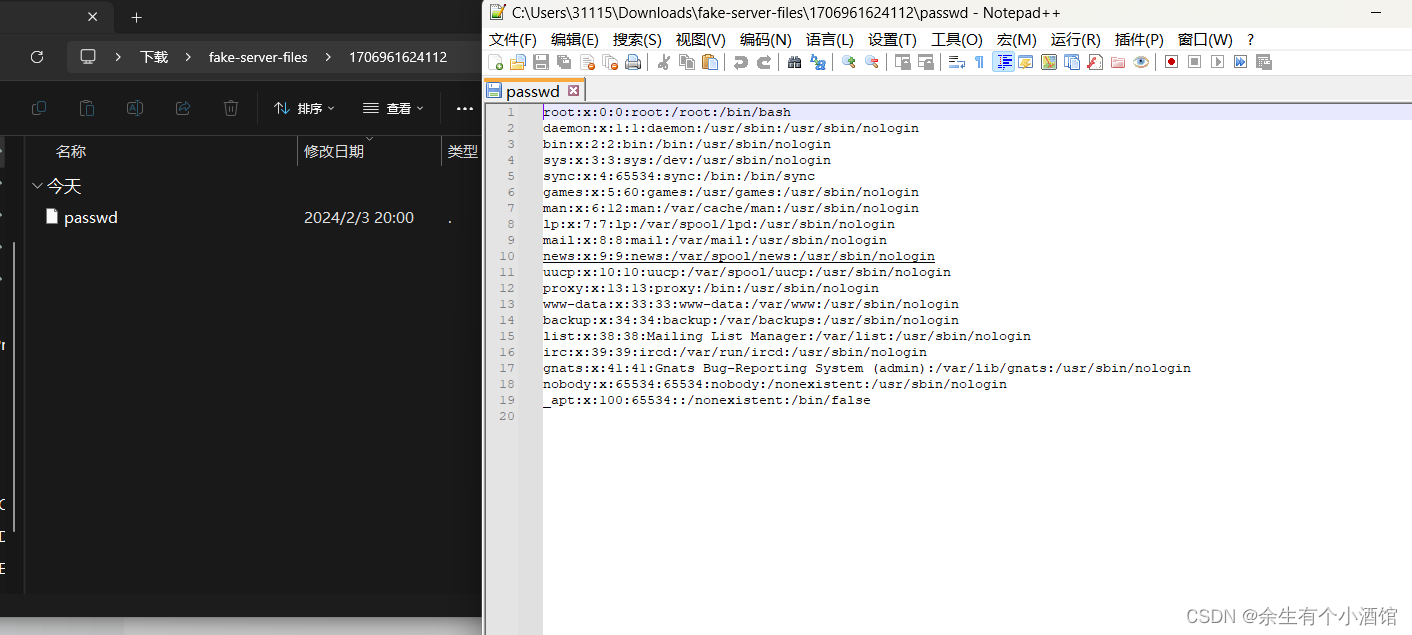This screenshot has width=1412, height=635.
Task: Open the Document List panel icon
Action: 1072,62
